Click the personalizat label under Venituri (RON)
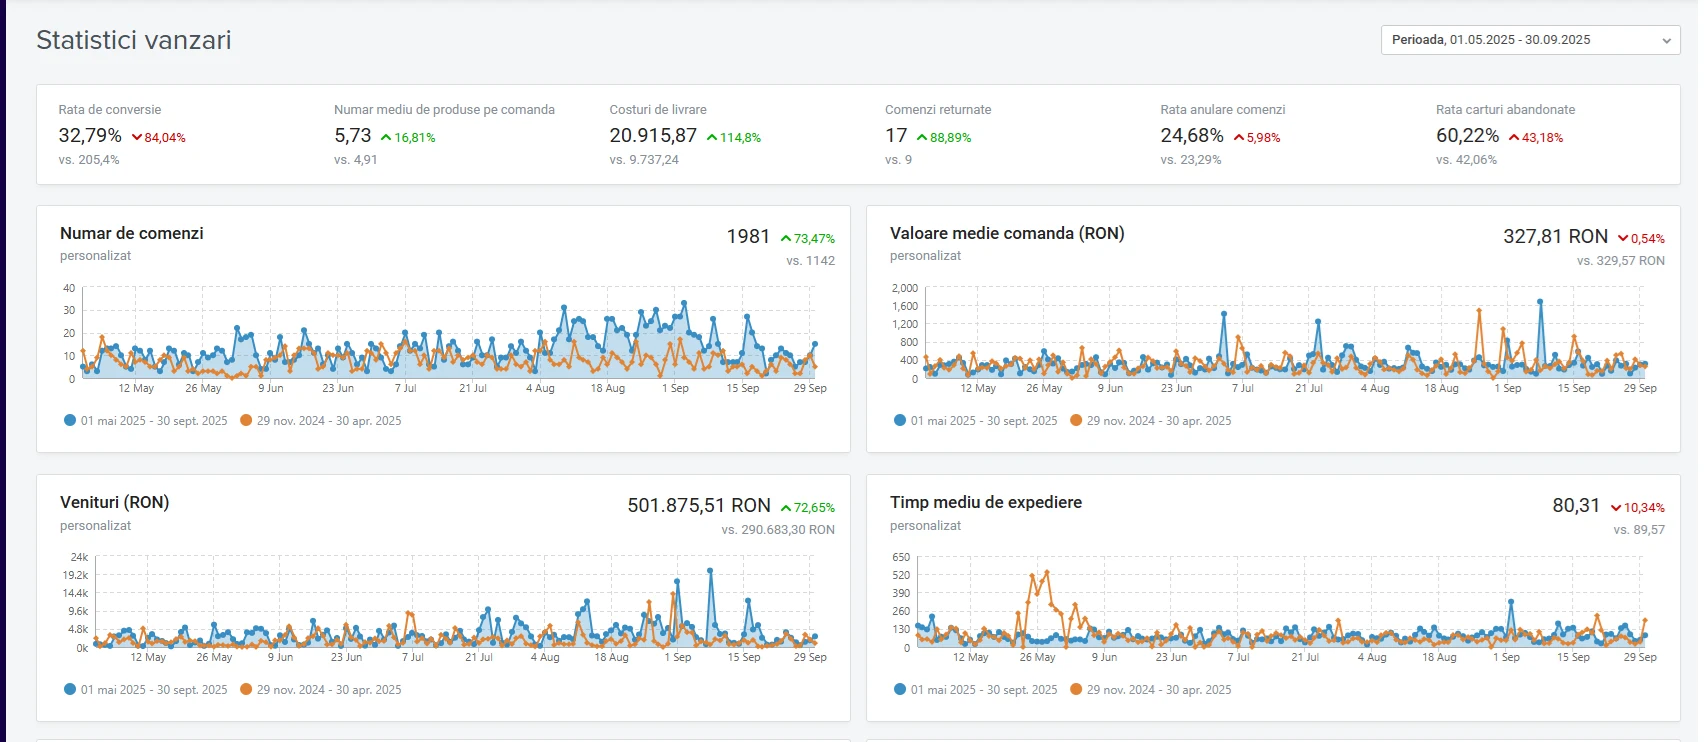This screenshot has height=742, width=1705. click(x=96, y=526)
